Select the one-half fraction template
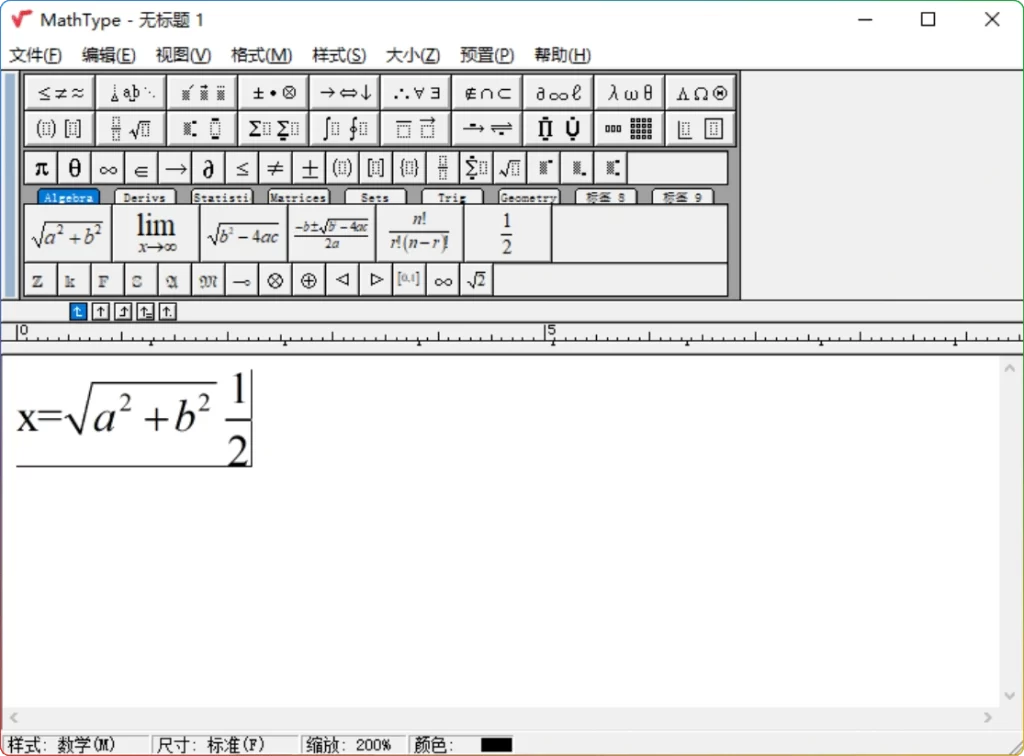Image resolution: width=1024 pixels, height=756 pixels. coord(507,232)
